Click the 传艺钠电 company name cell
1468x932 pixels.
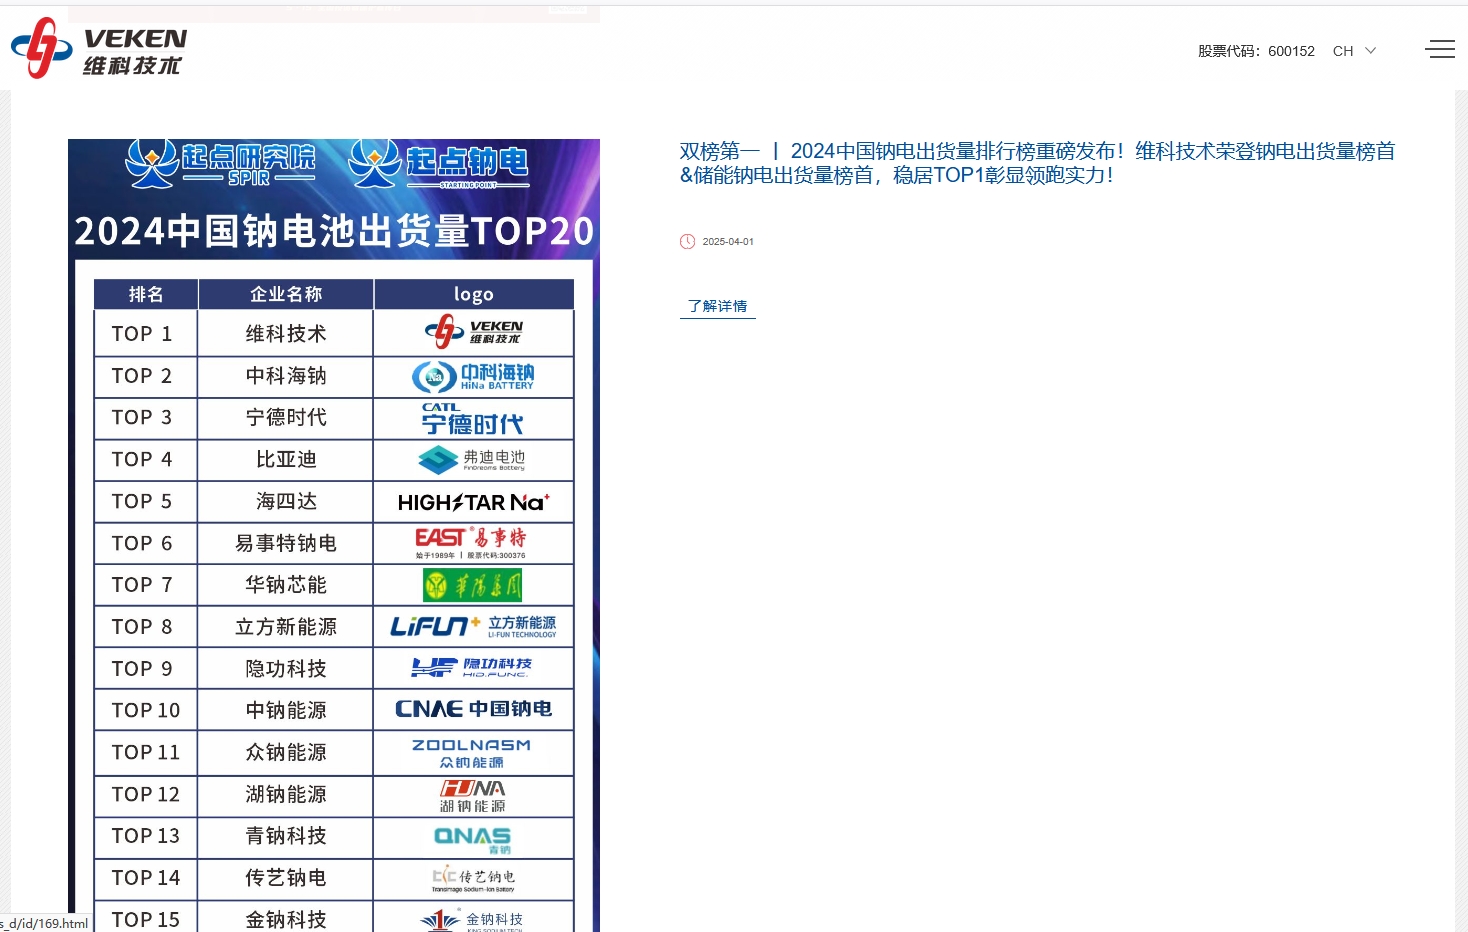click(286, 878)
